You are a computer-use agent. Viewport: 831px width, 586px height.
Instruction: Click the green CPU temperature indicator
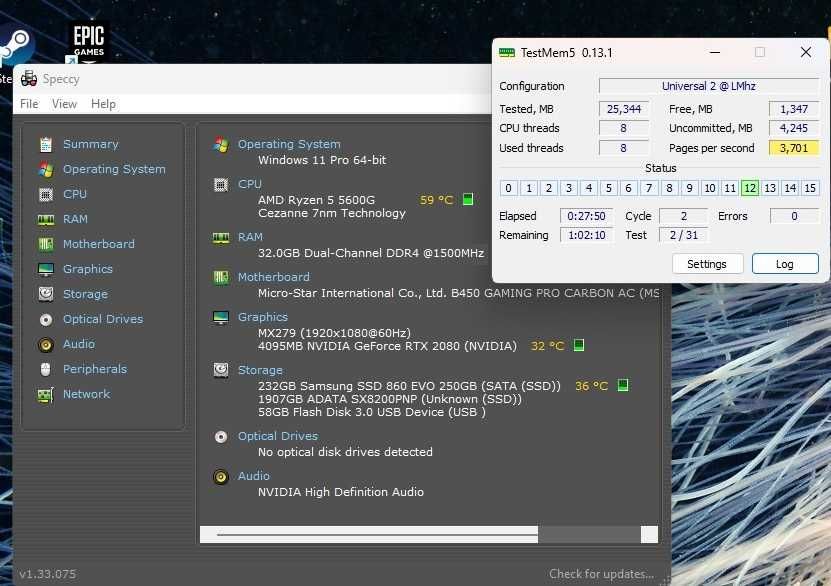click(x=468, y=199)
